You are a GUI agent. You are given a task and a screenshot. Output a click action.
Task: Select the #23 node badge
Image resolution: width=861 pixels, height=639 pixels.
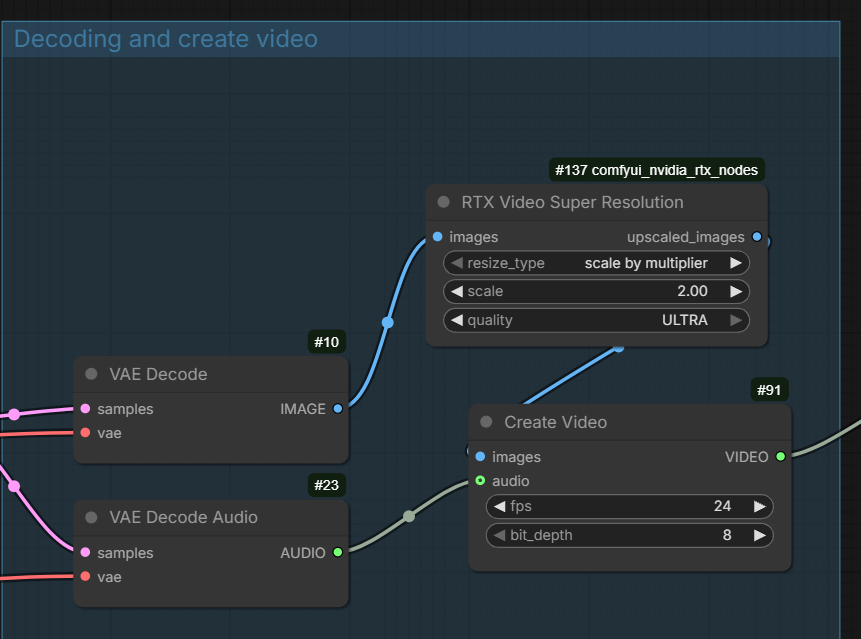[327, 485]
